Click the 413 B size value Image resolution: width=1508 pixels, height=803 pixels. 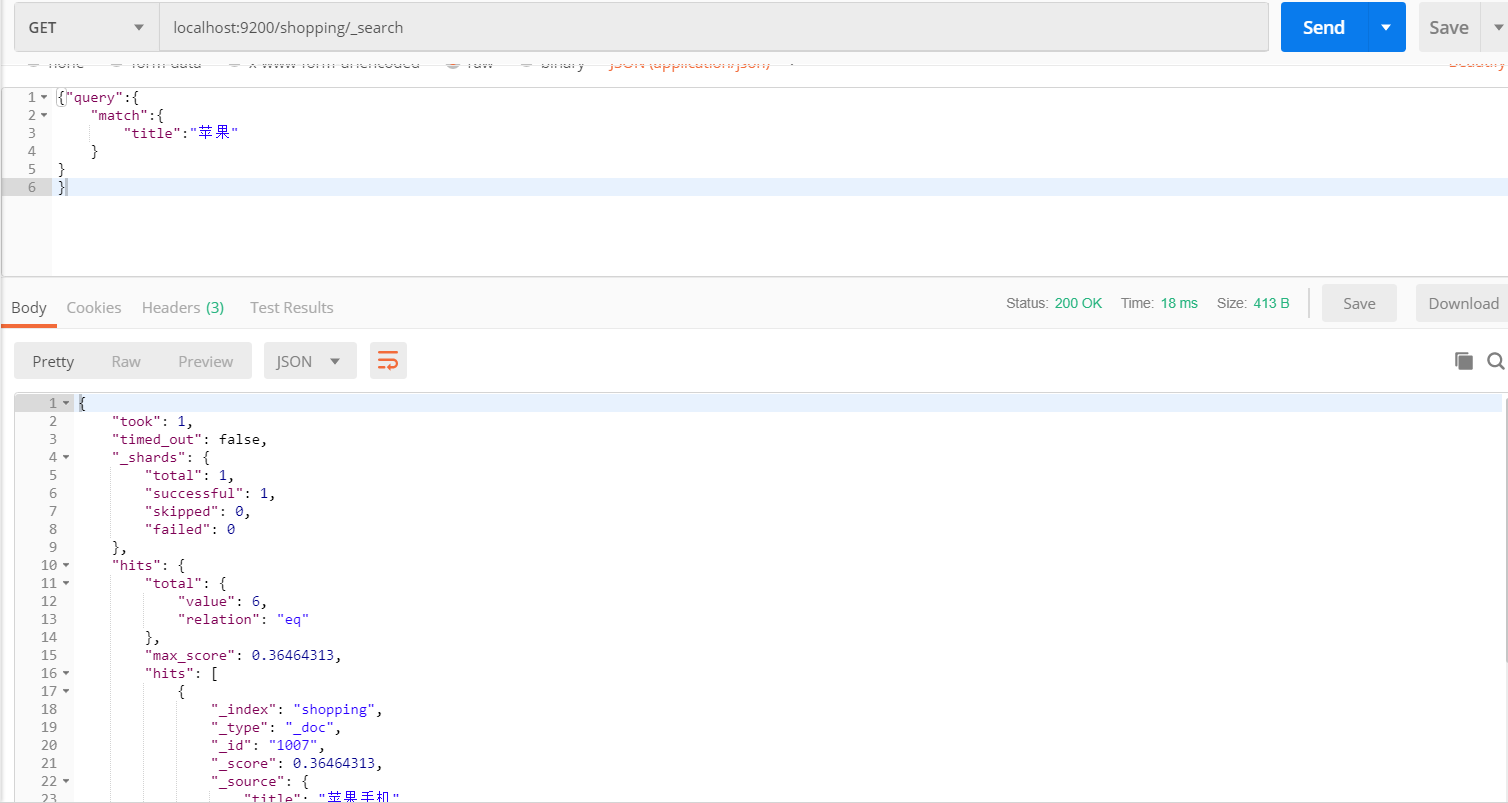[x=1271, y=303]
